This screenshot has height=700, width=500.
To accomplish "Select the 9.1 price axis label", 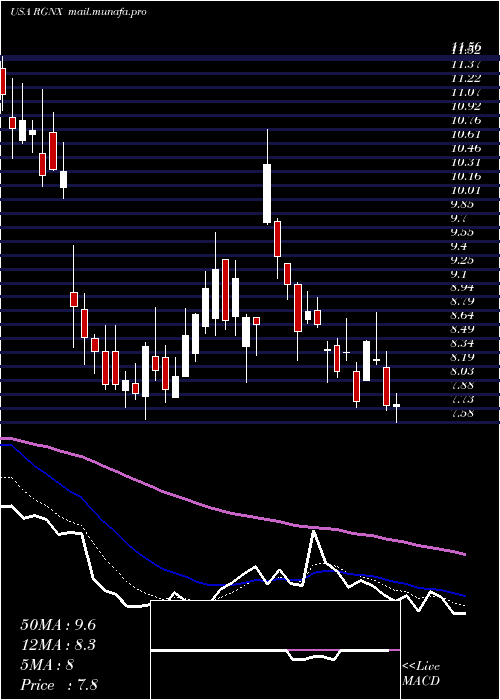I will pyautogui.click(x=460, y=274).
